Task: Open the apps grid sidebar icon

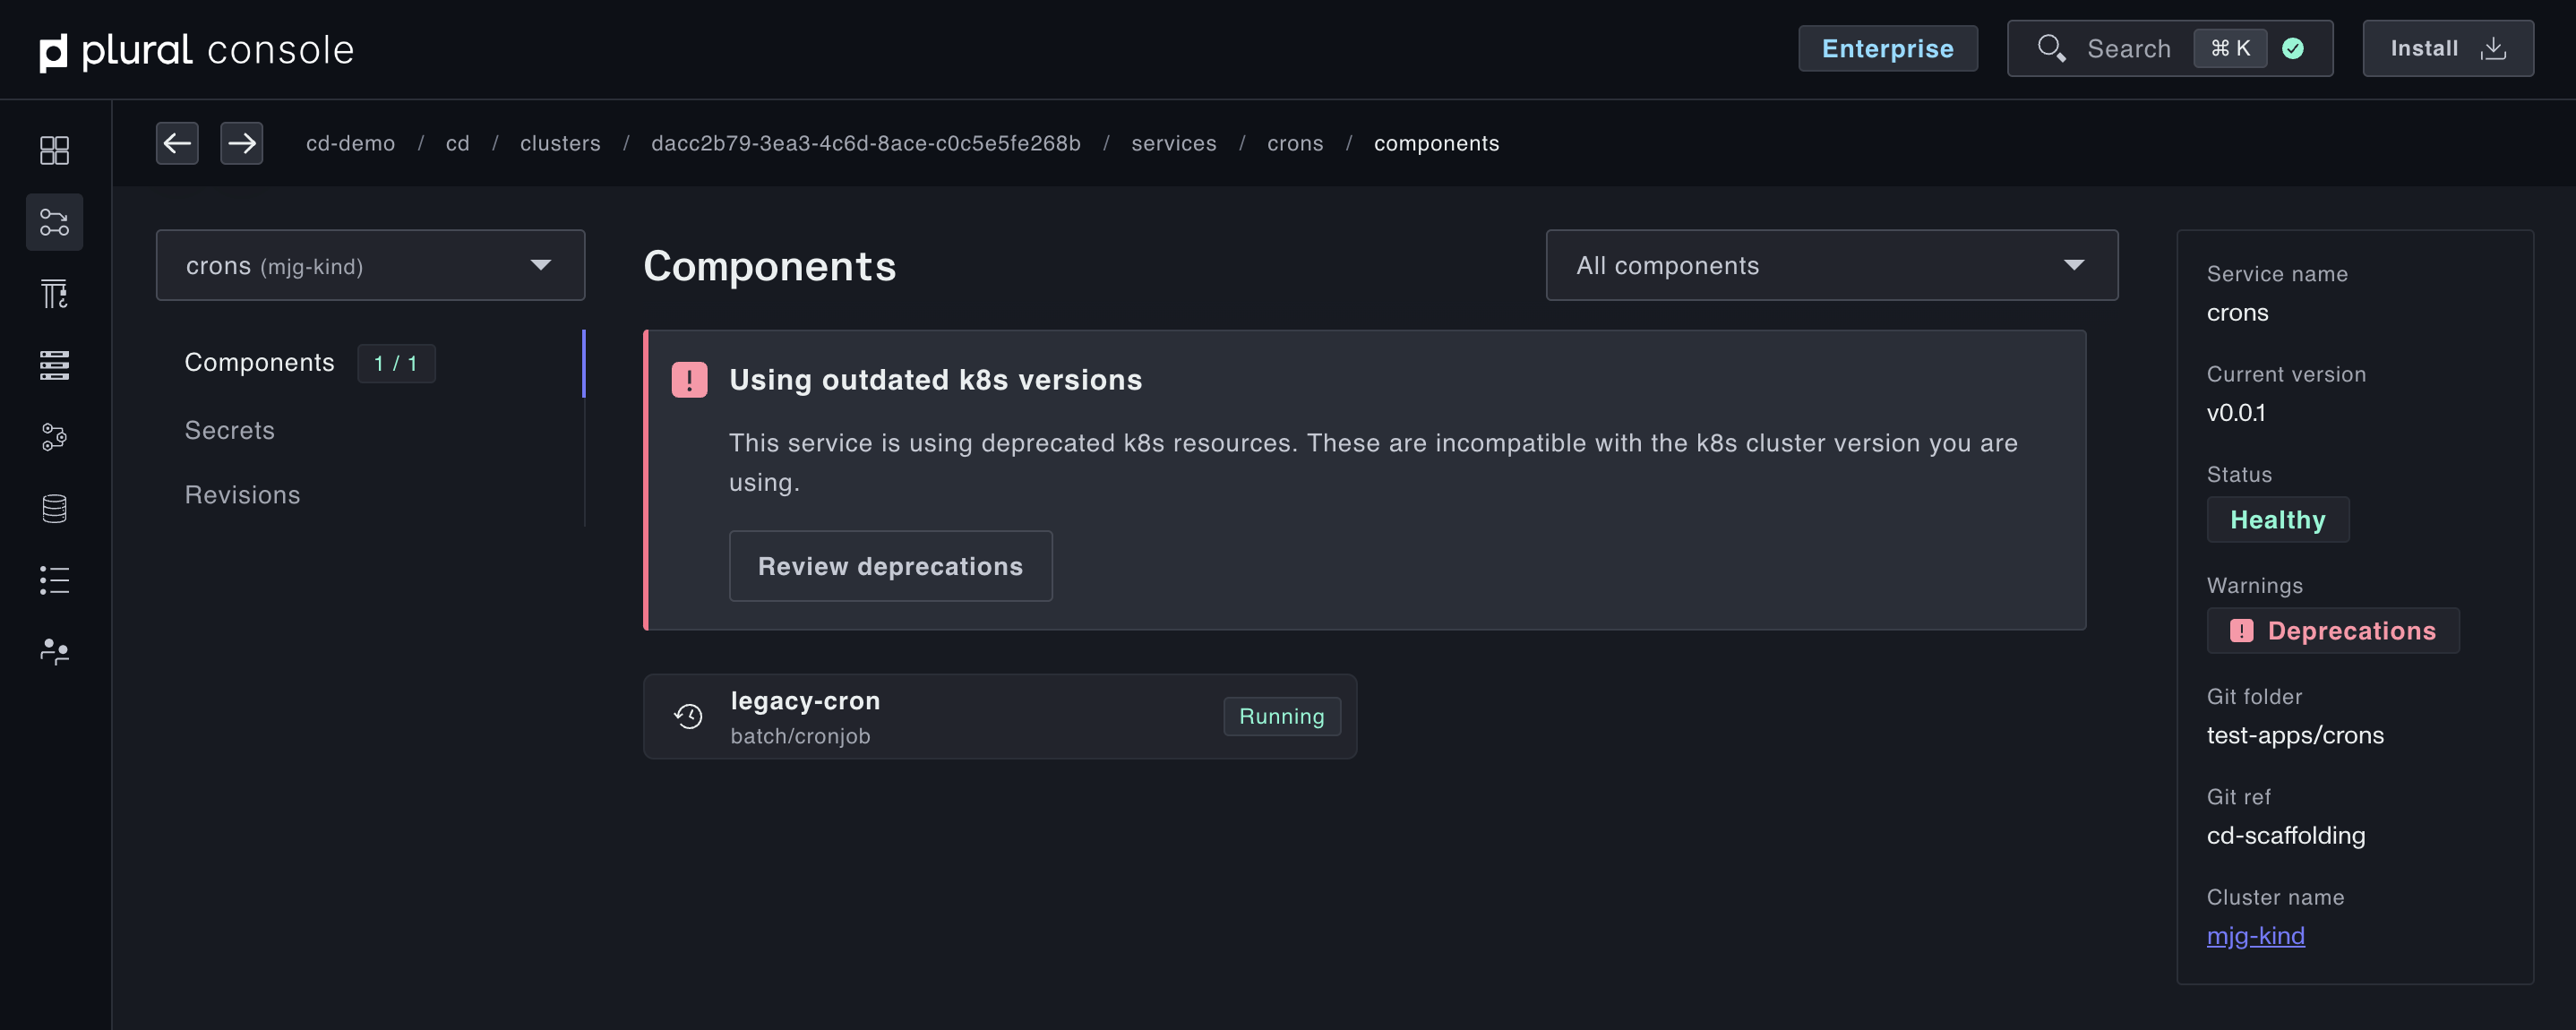Action: [54, 150]
